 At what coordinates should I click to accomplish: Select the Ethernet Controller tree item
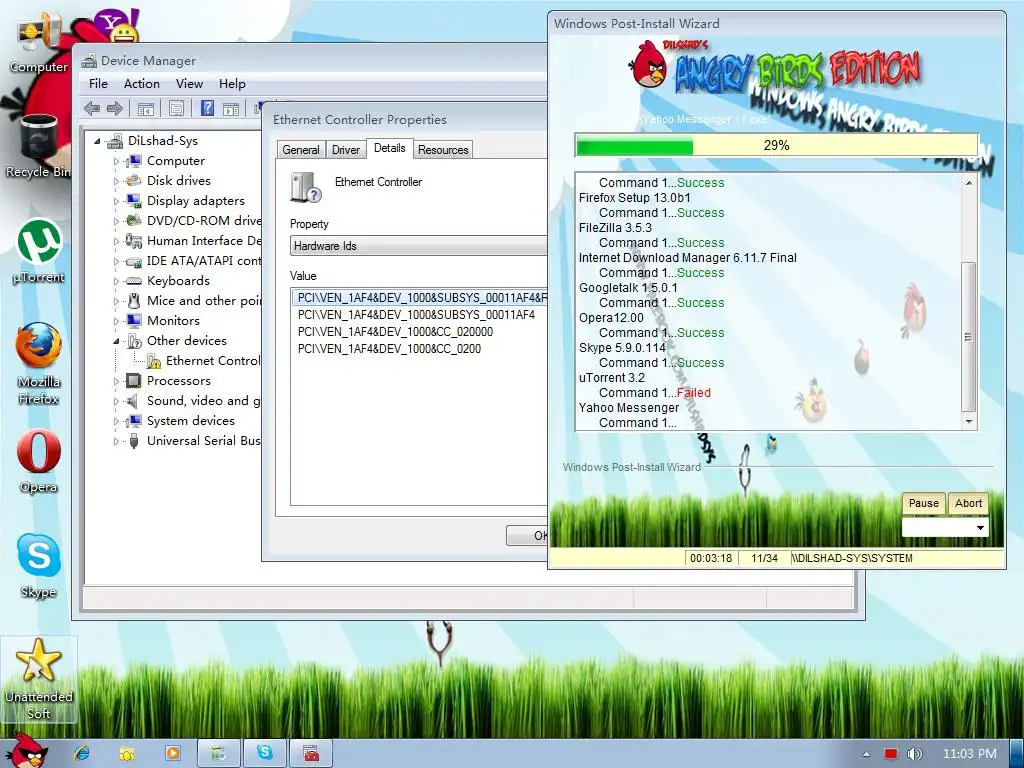click(212, 361)
